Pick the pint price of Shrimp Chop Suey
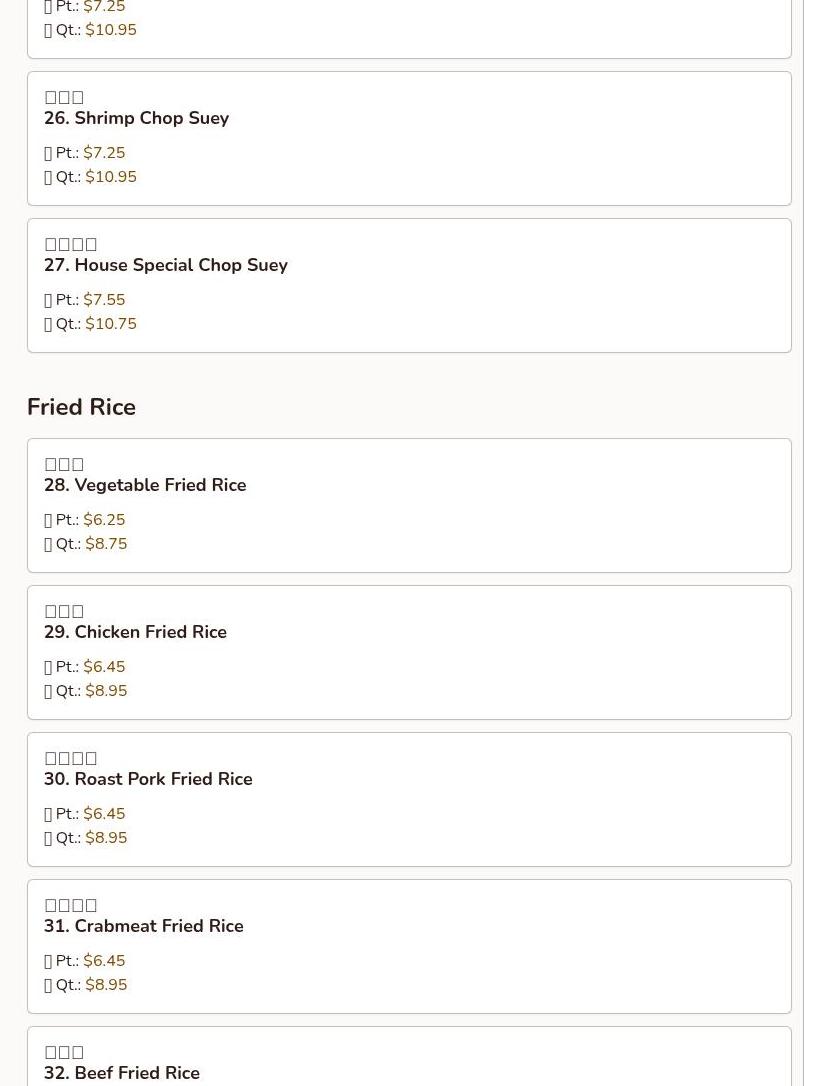Screen dimensions: 824x1086 tap(104, 153)
